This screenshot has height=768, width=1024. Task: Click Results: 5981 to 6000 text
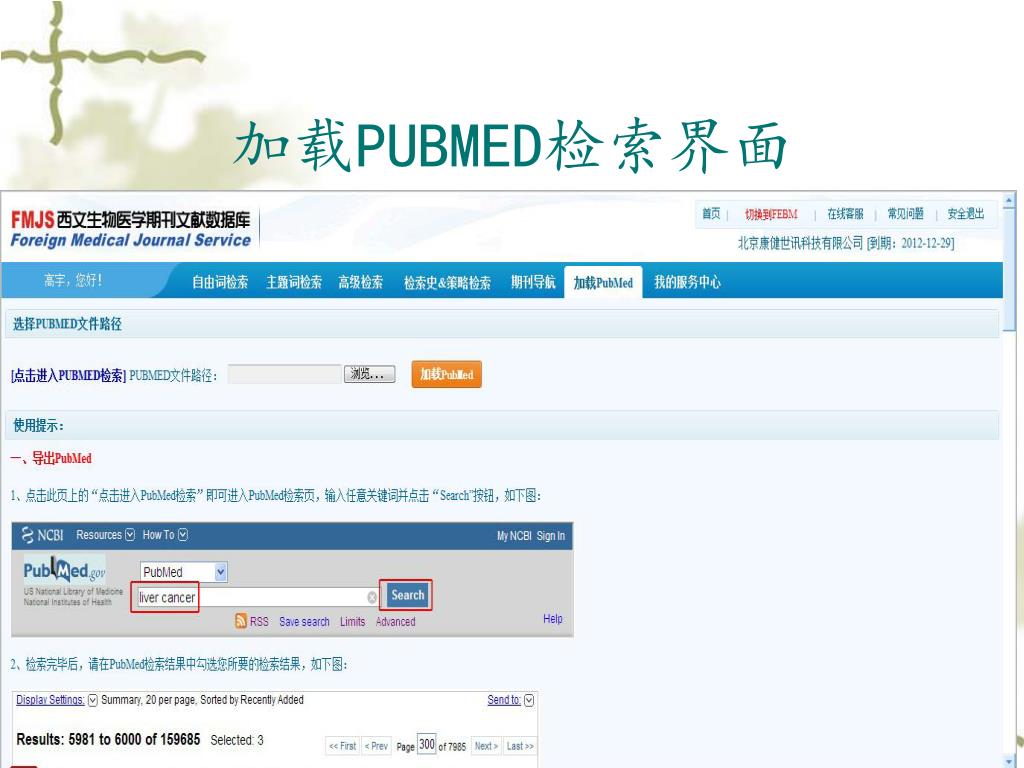(x=108, y=739)
